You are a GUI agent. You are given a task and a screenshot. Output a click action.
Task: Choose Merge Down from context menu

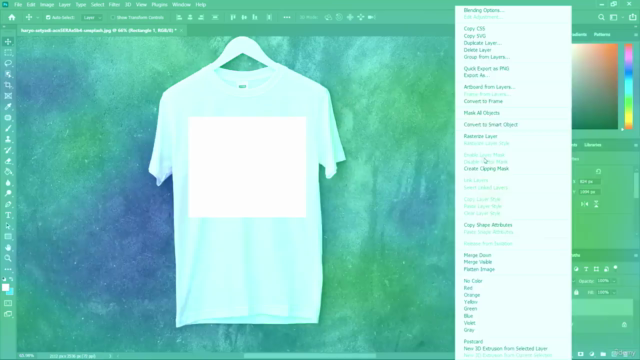(477, 255)
